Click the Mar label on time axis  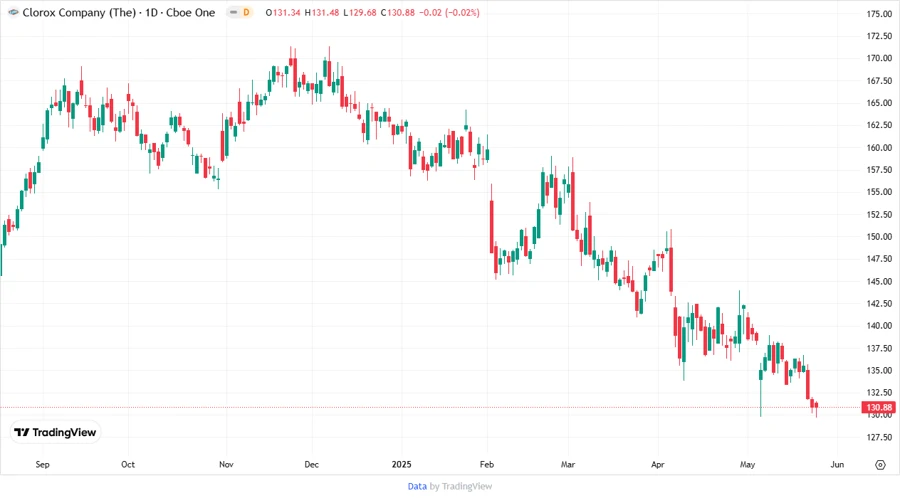coord(568,464)
